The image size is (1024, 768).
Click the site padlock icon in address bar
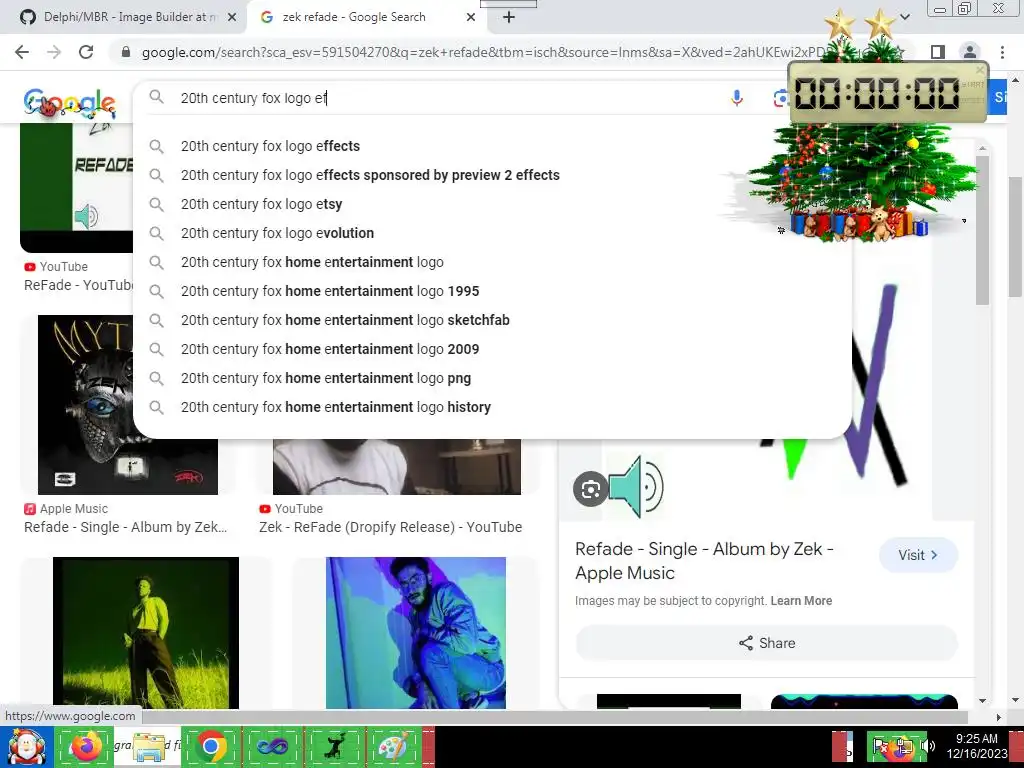pos(126,52)
